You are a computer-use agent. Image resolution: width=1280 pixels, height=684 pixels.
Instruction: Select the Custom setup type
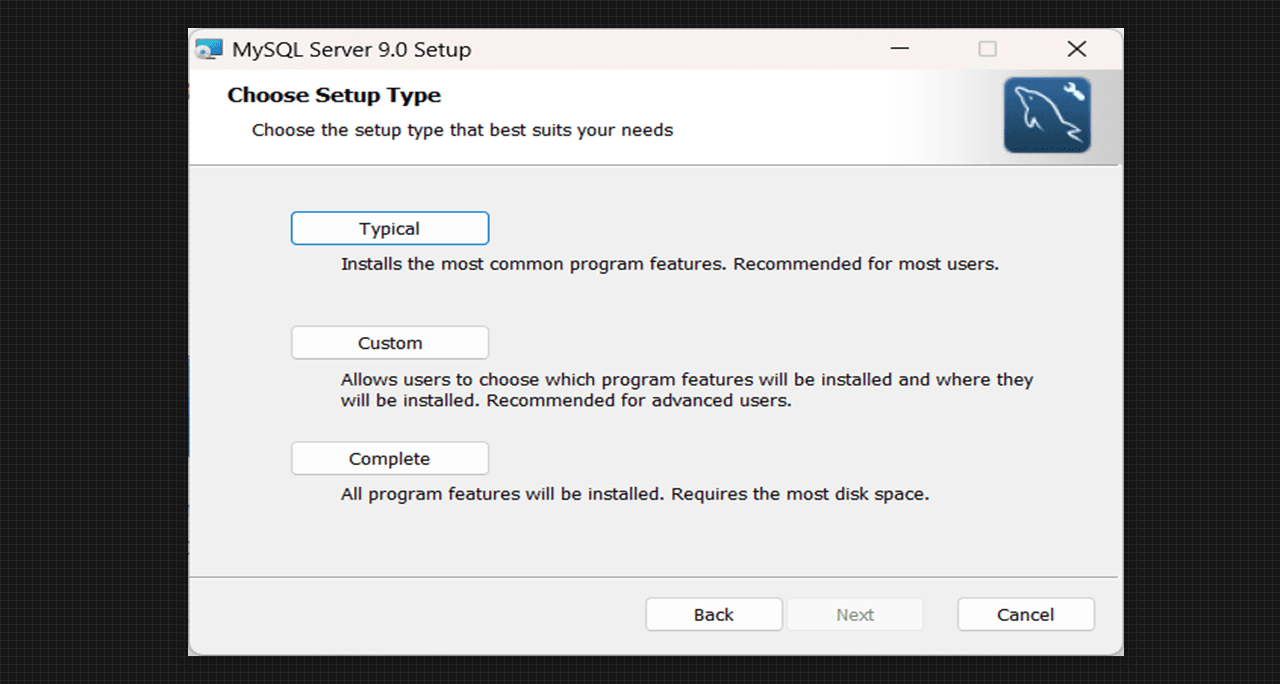[x=389, y=343]
